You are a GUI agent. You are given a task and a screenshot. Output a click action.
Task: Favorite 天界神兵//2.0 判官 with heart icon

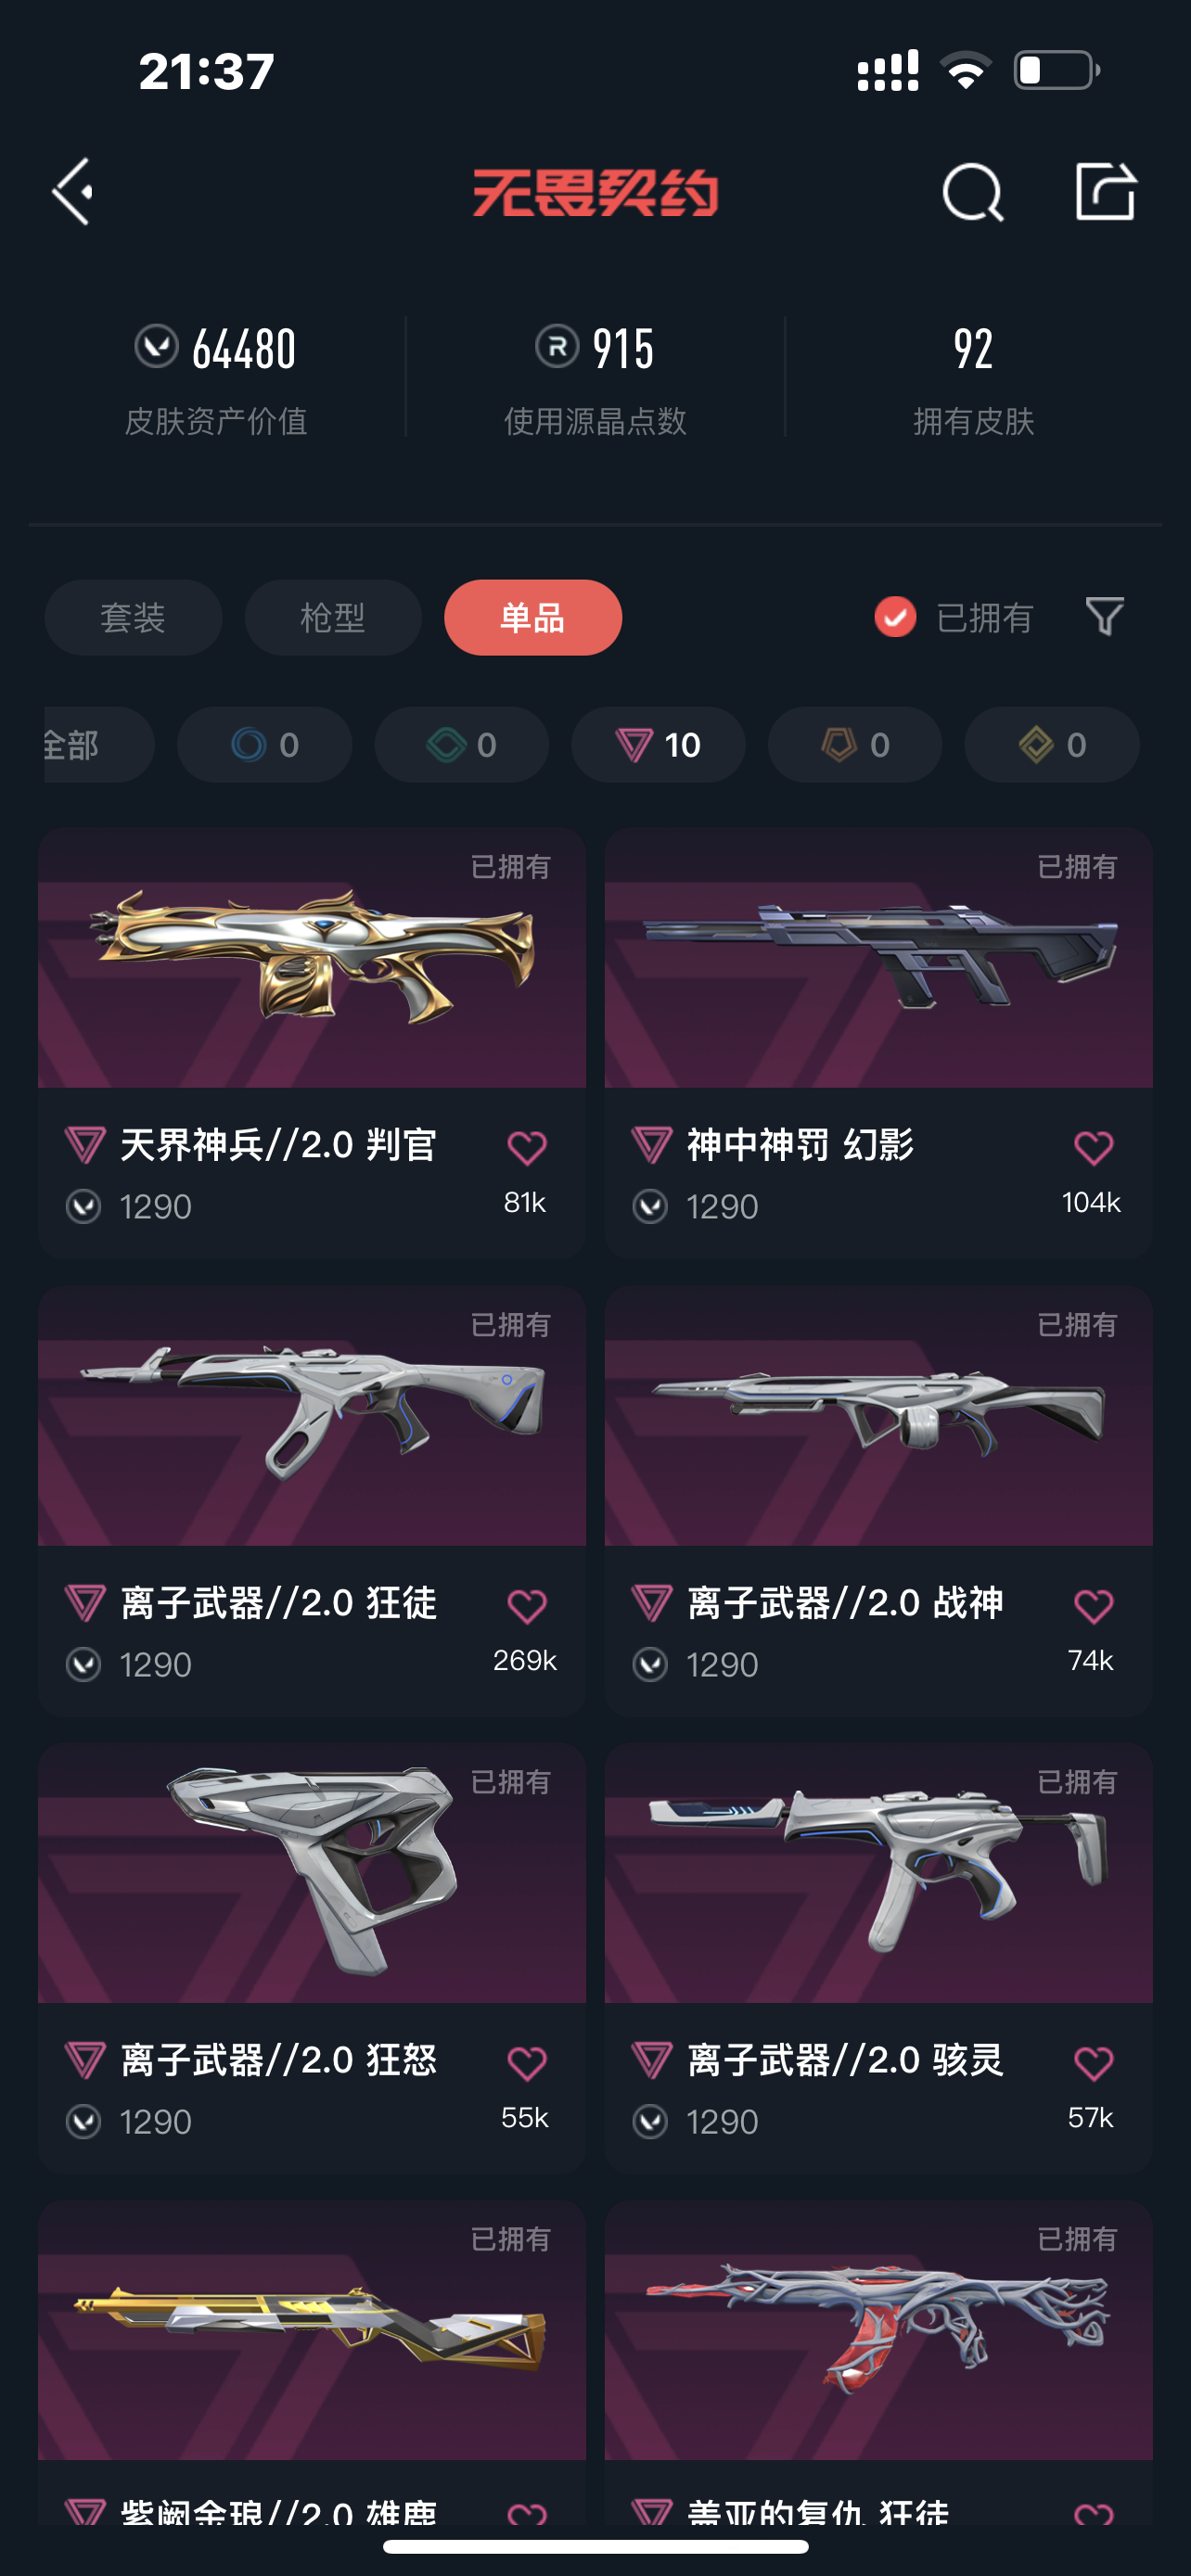526,1147
